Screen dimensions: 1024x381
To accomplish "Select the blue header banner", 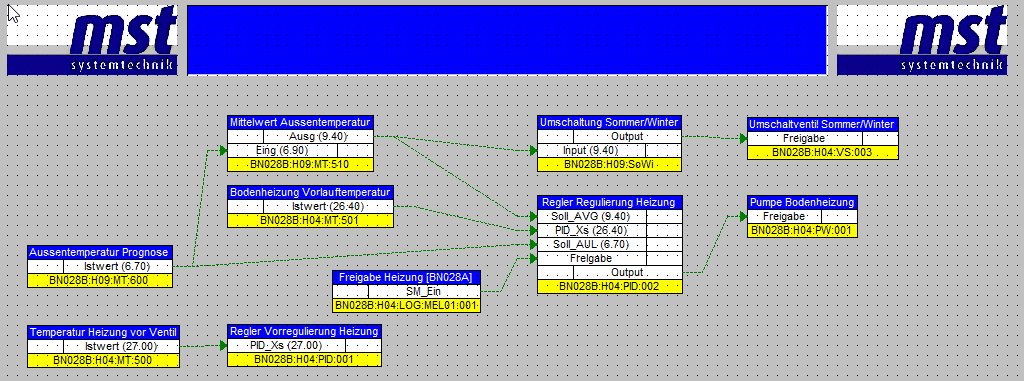I will click(507, 40).
